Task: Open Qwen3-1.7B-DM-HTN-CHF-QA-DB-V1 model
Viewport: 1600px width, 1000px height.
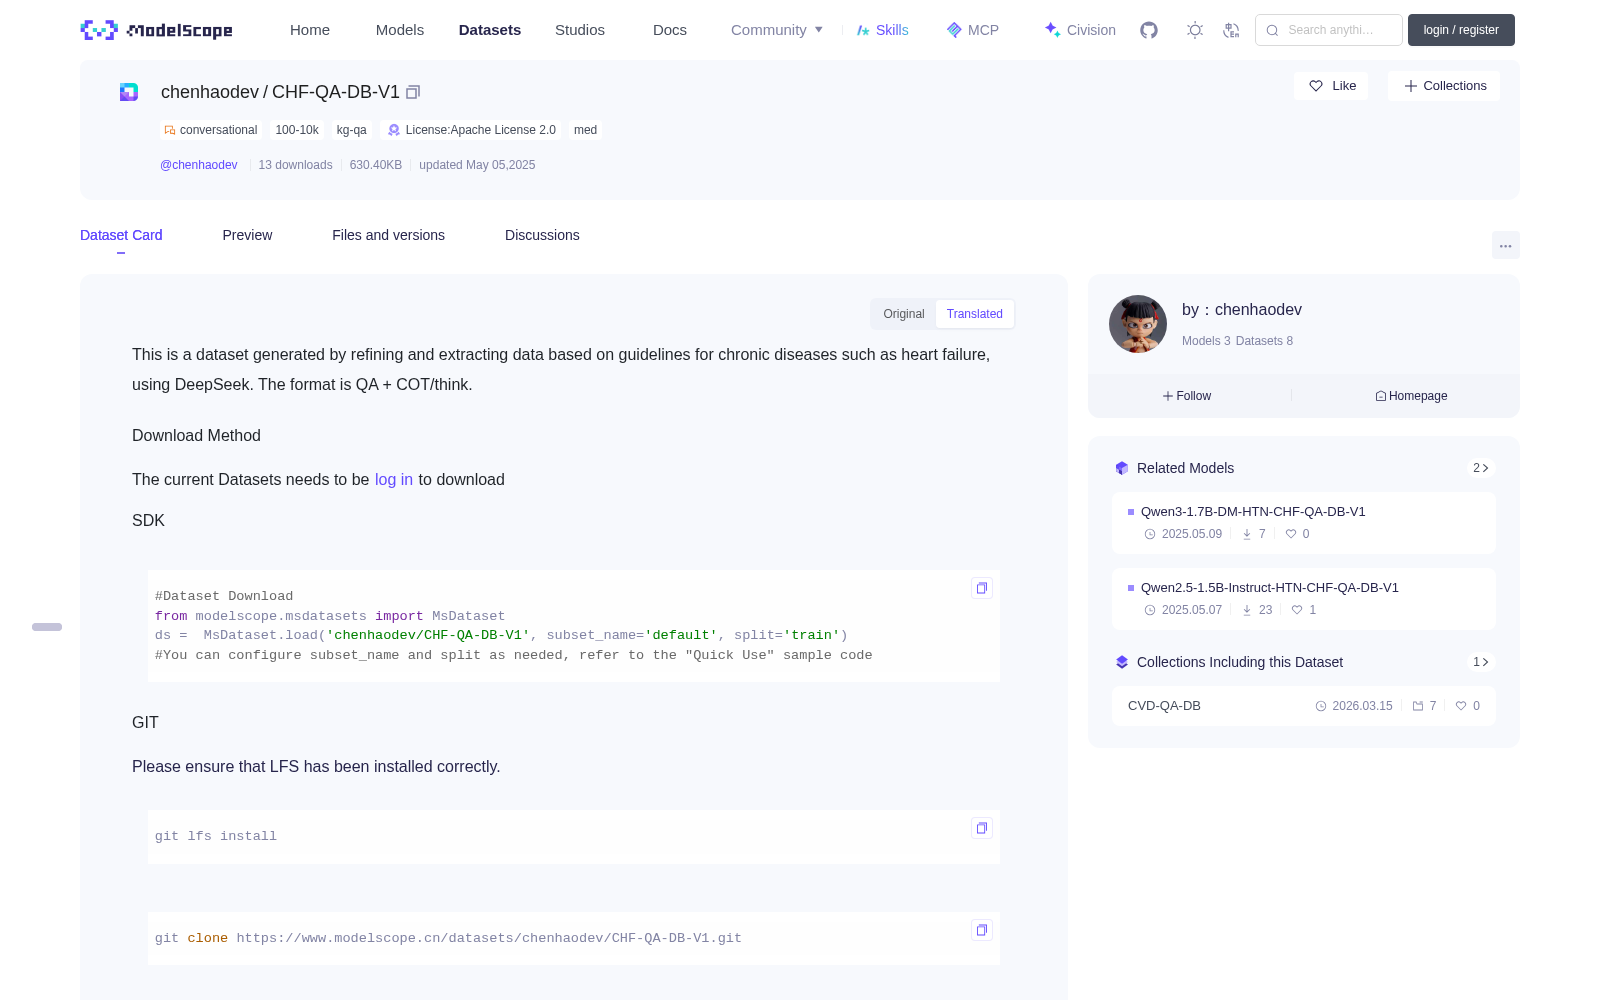Action: (x=1304, y=523)
